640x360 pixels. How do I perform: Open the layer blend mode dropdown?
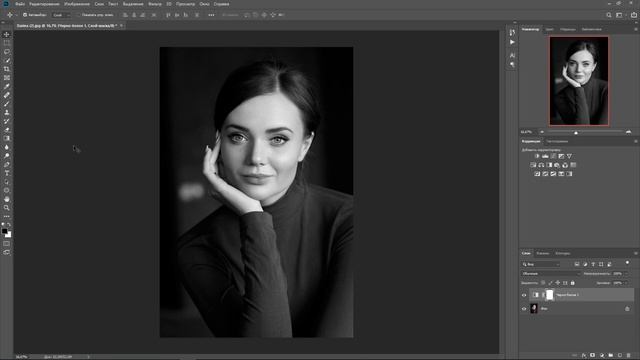551,273
